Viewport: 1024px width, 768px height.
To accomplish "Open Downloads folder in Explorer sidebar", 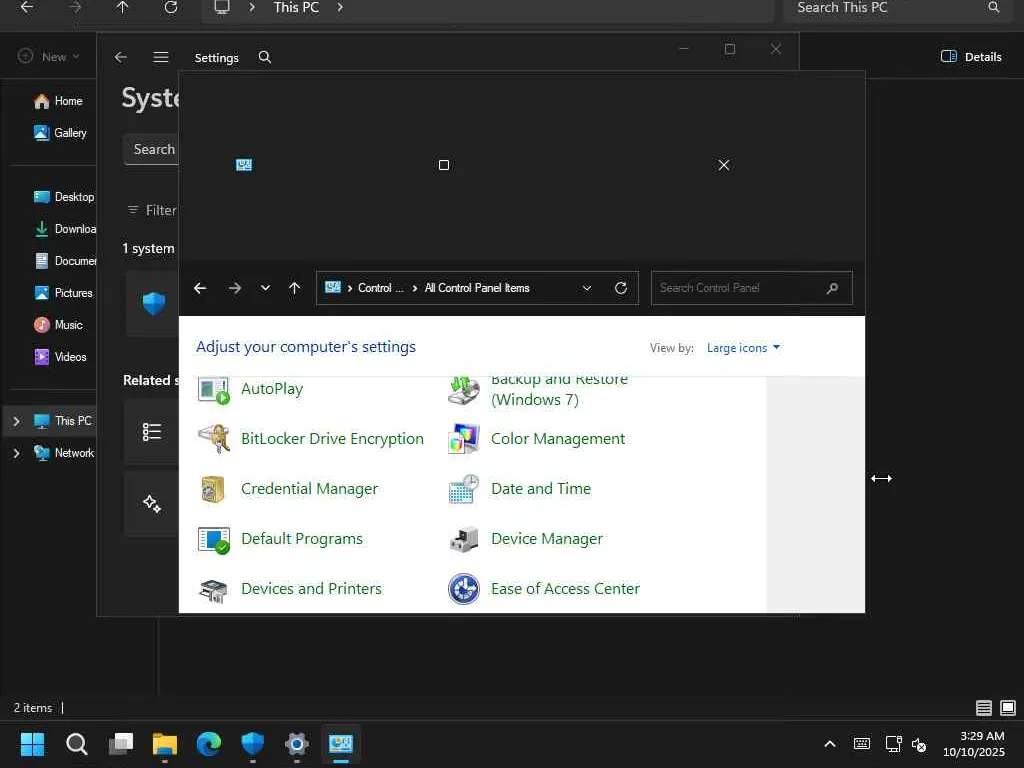I will pyautogui.click(x=64, y=229).
